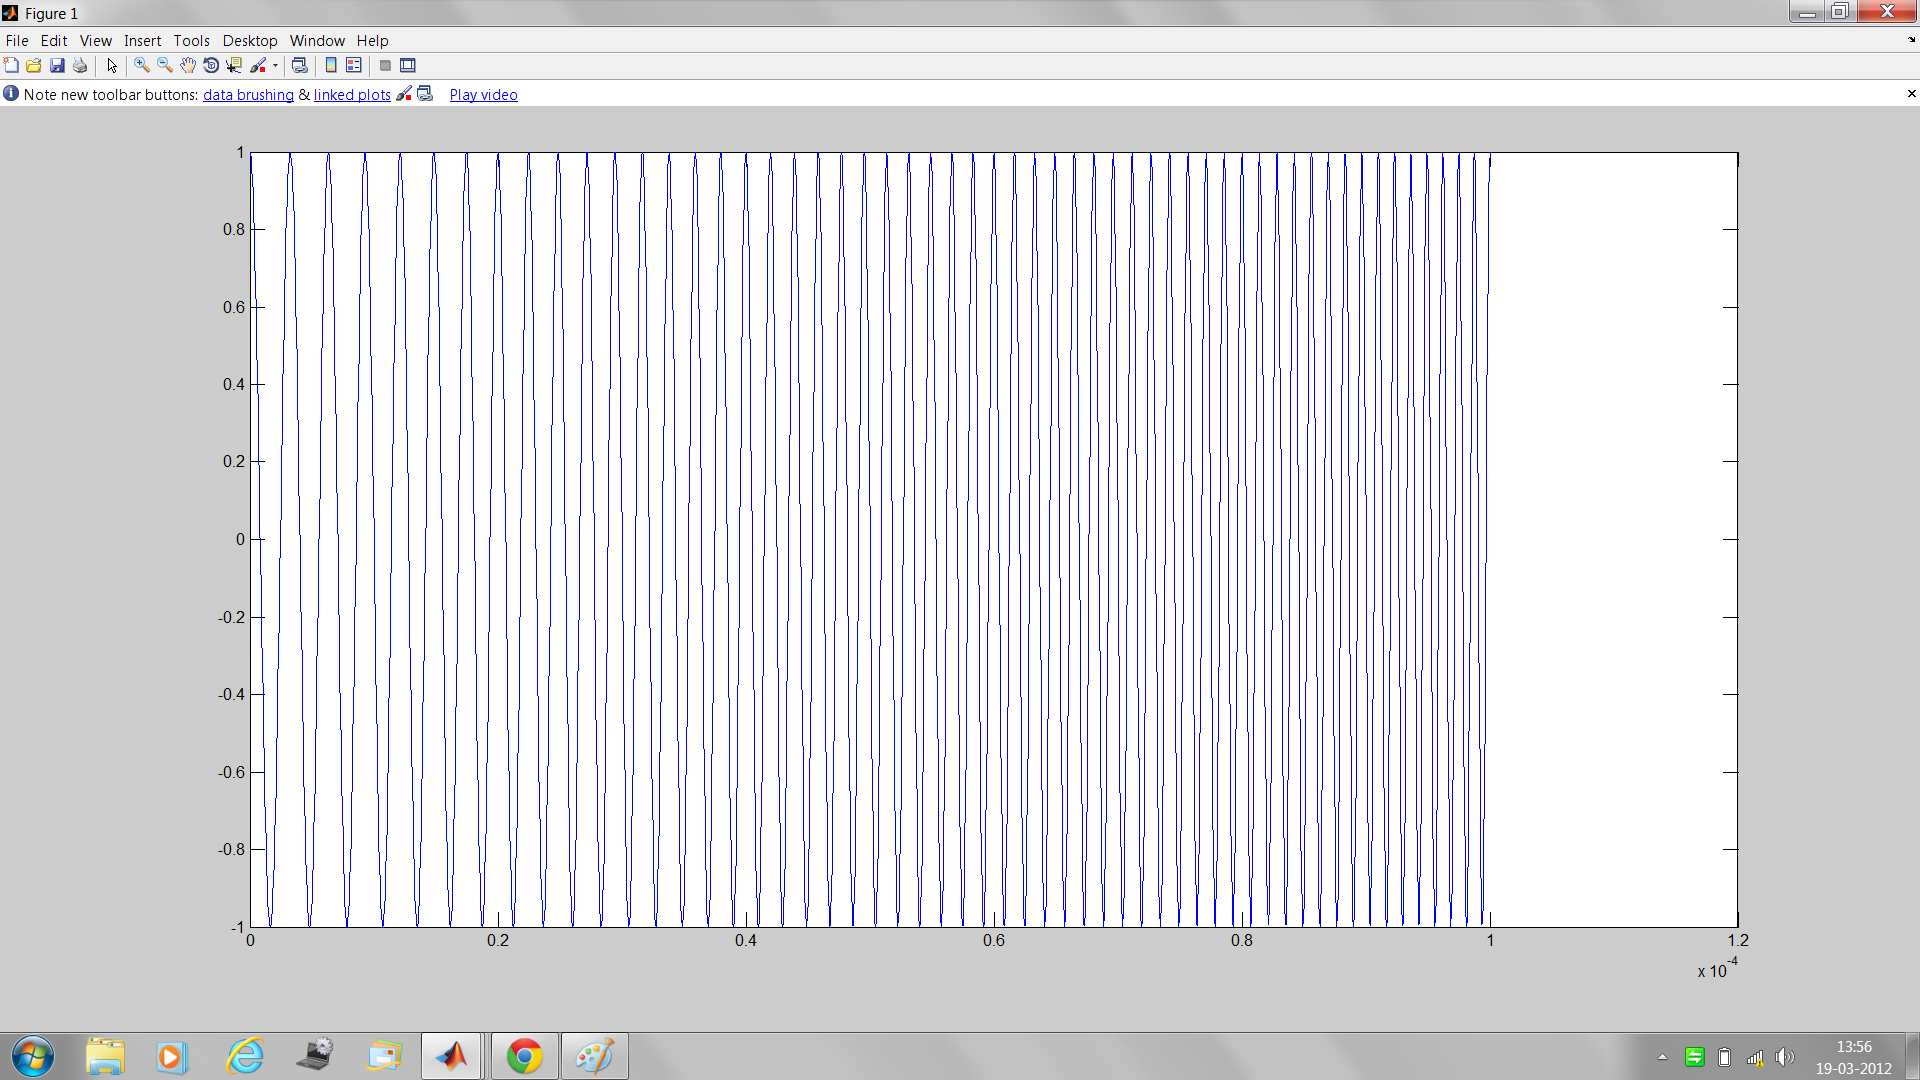Open the Brush tool dropdown arrow
Image resolution: width=1920 pixels, height=1080 pixels.
coord(273,65)
